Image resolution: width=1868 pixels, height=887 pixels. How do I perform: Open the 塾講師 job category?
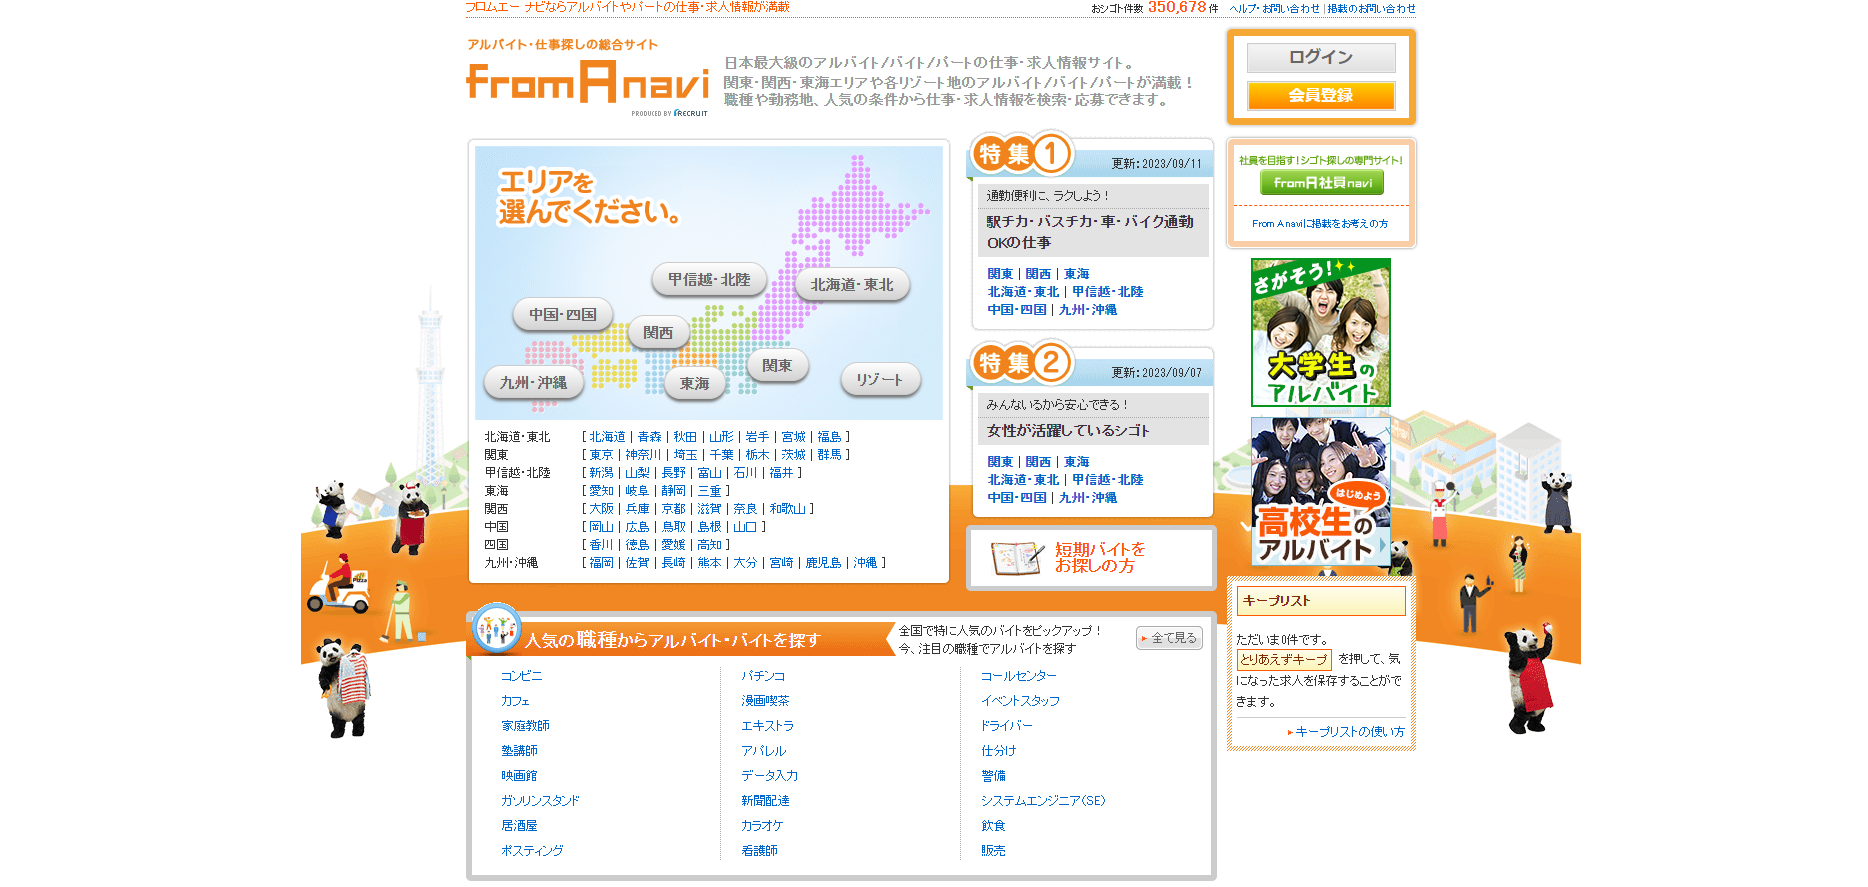click(519, 751)
